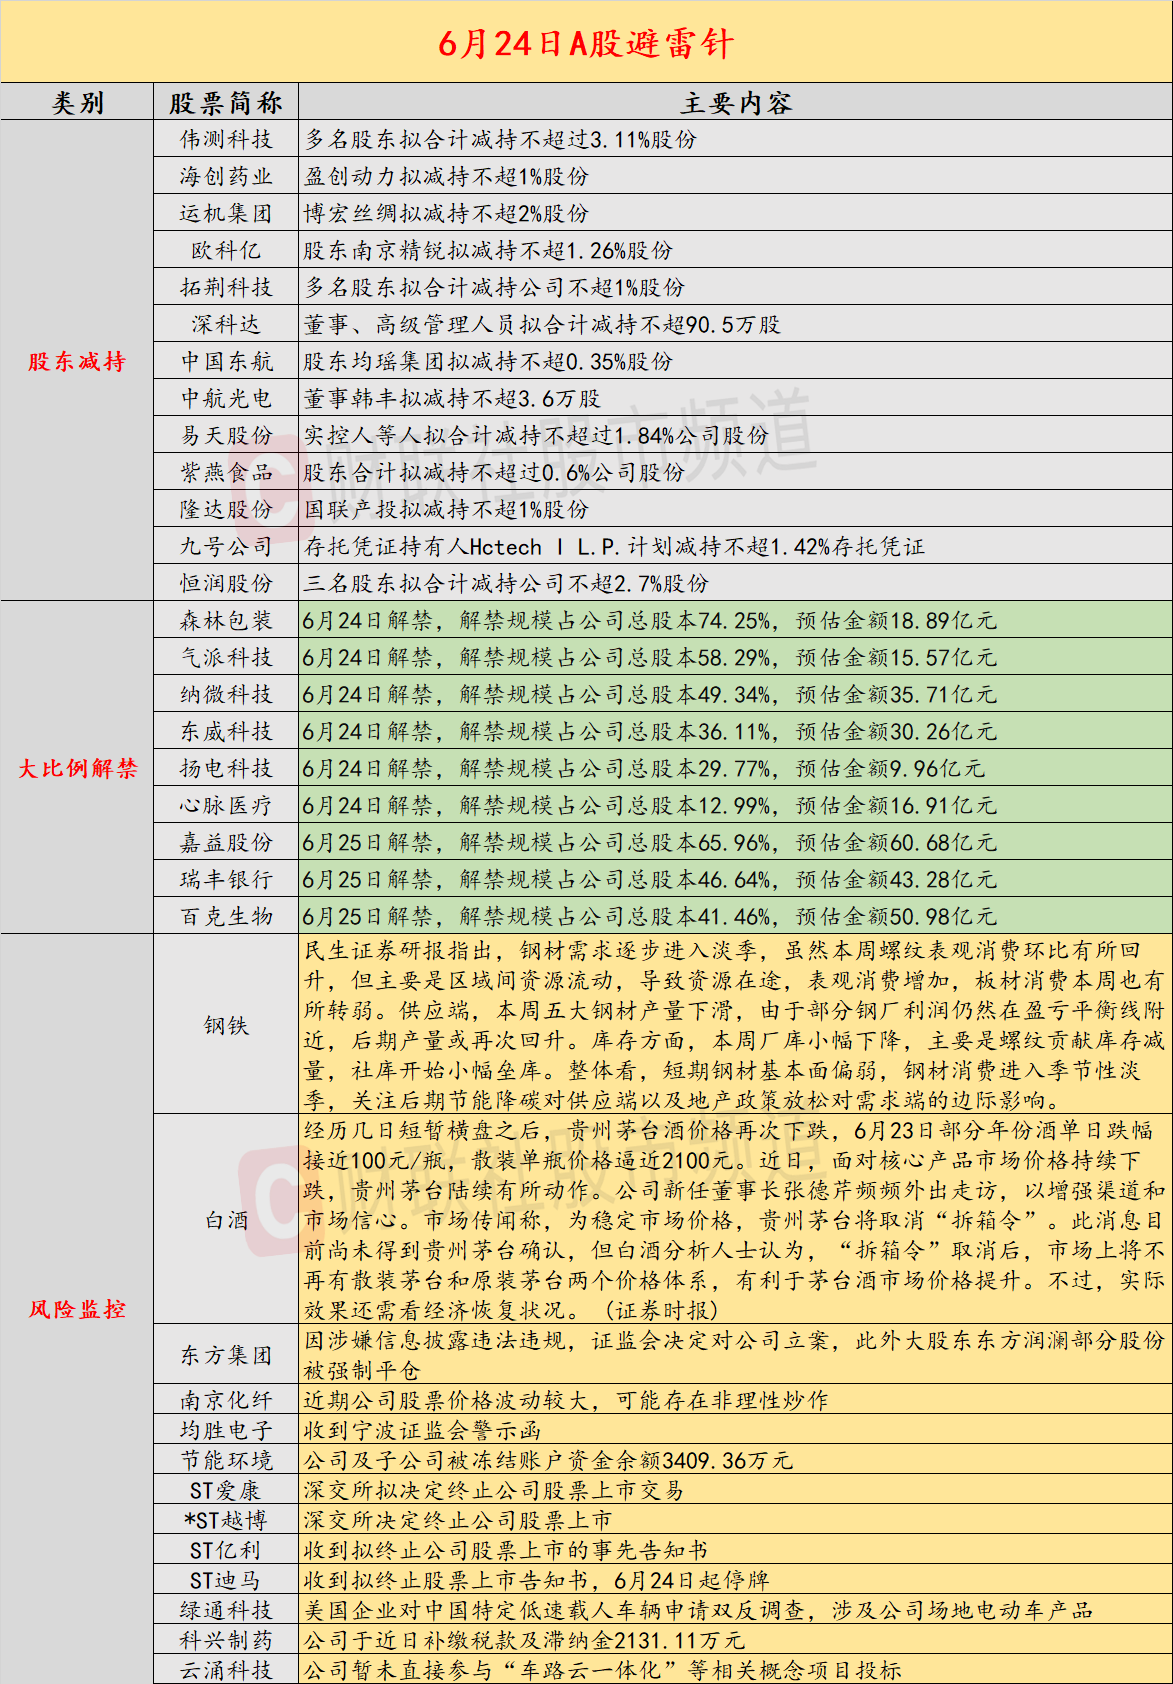1173x1684 pixels.
Task: Click the 贵州茅台 liquor price paragraph
Action: click(734, 1219)
